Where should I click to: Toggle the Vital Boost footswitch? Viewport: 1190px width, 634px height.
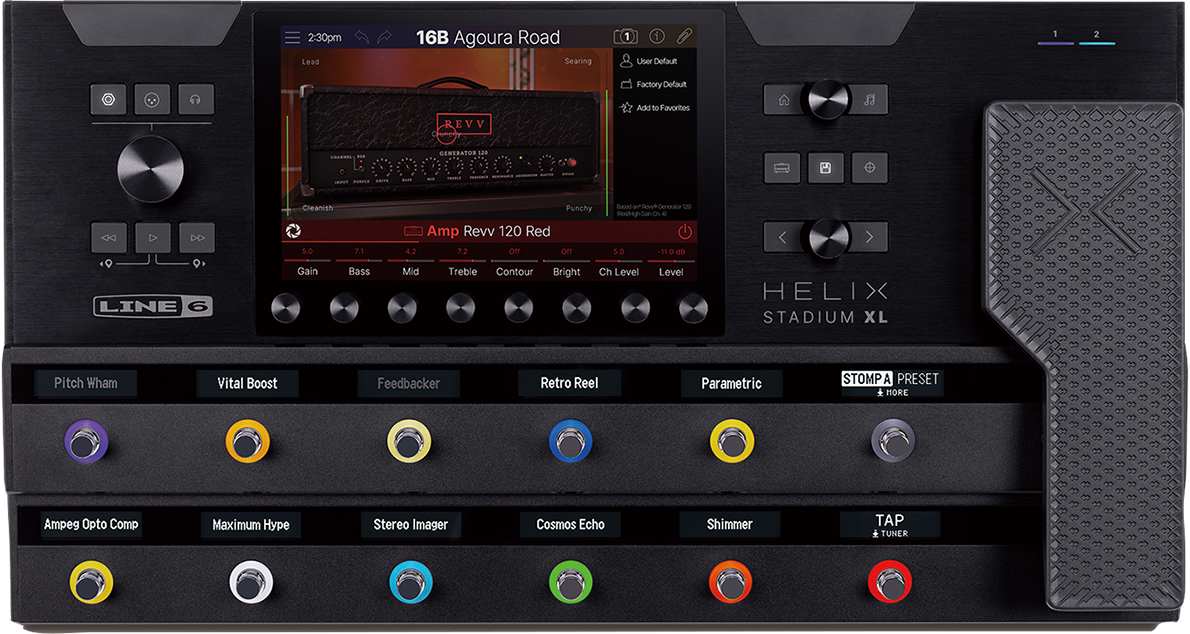pyautogui.click(x=247, y=442)
